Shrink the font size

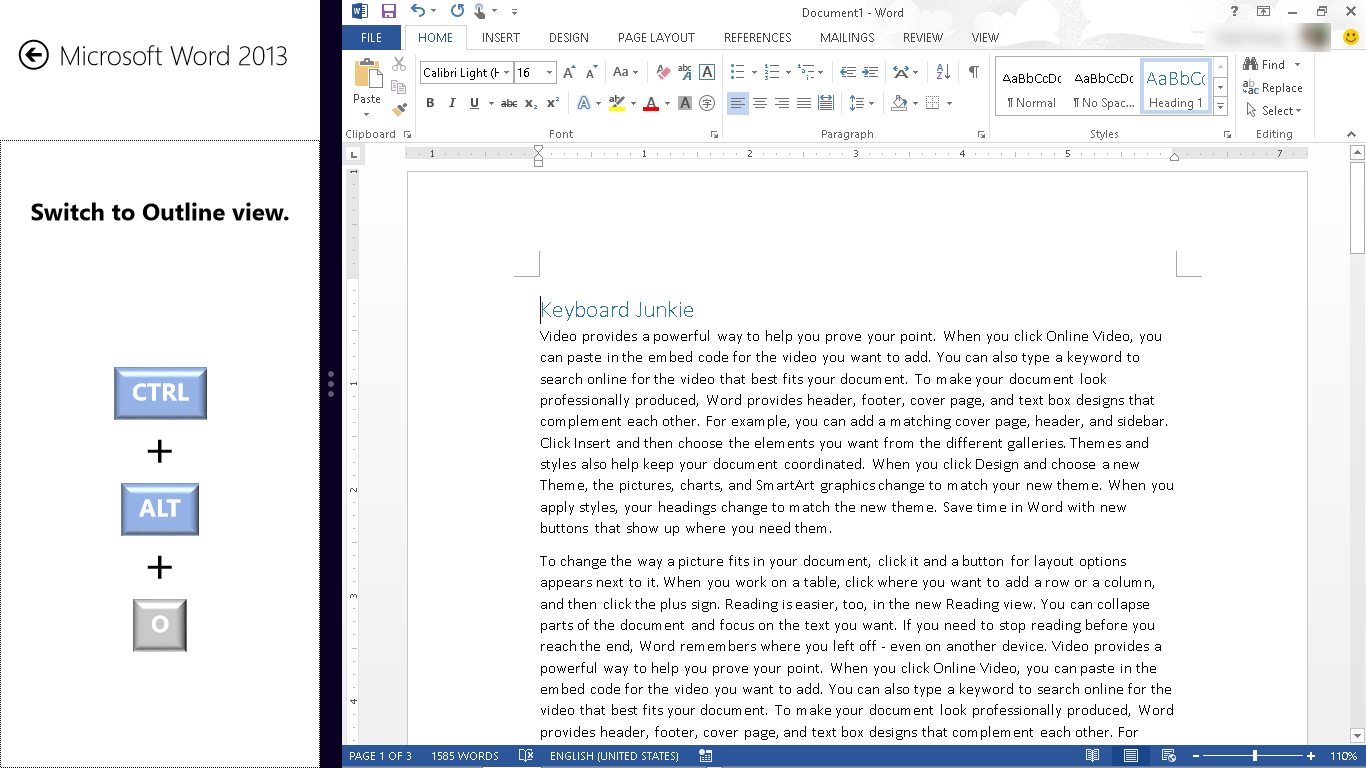coord(591,73)
